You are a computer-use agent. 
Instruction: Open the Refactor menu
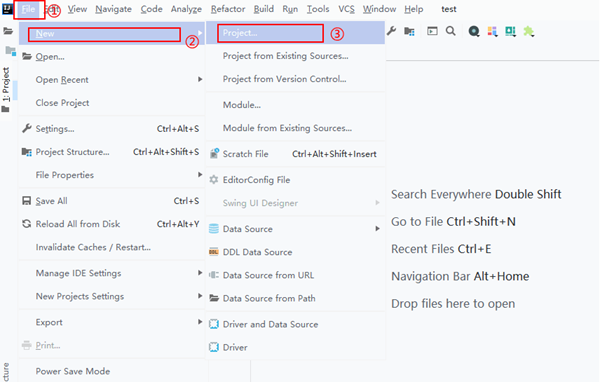click(228, 9)
